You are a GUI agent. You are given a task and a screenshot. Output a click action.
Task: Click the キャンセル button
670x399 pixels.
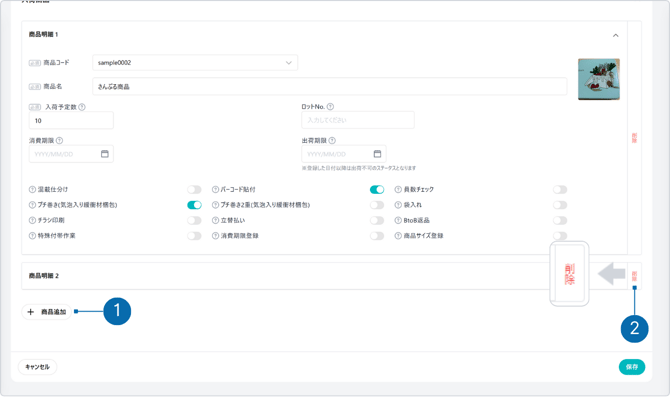point(37,367)
